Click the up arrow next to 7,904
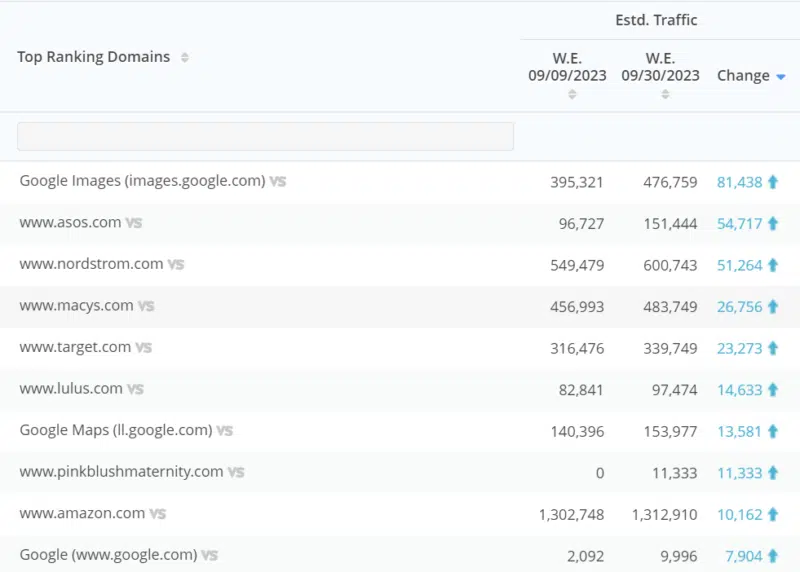 (x=773, y=556)
